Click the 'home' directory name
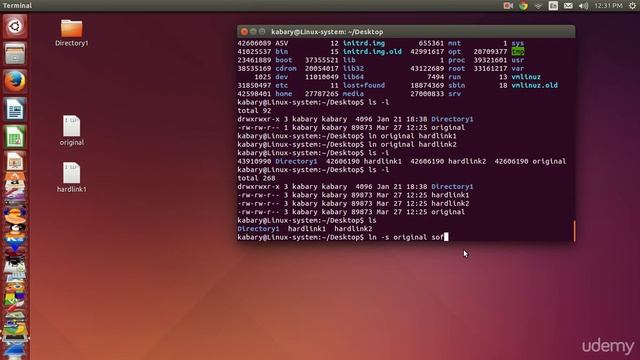This screenshot has height=360, width=640. (284, 94)
